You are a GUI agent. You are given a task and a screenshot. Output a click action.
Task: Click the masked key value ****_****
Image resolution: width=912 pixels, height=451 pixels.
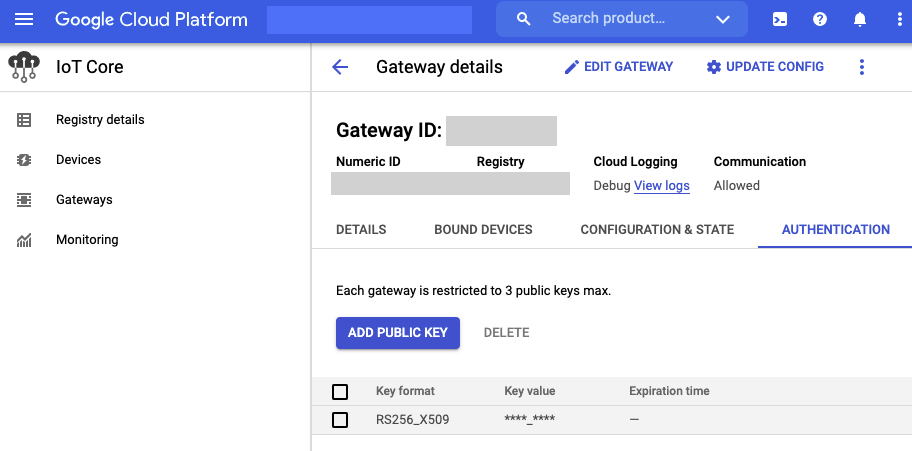coord(530,420)
